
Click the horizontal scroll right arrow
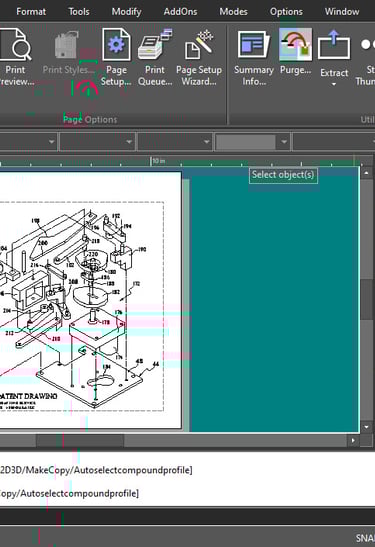coord(353,440)
